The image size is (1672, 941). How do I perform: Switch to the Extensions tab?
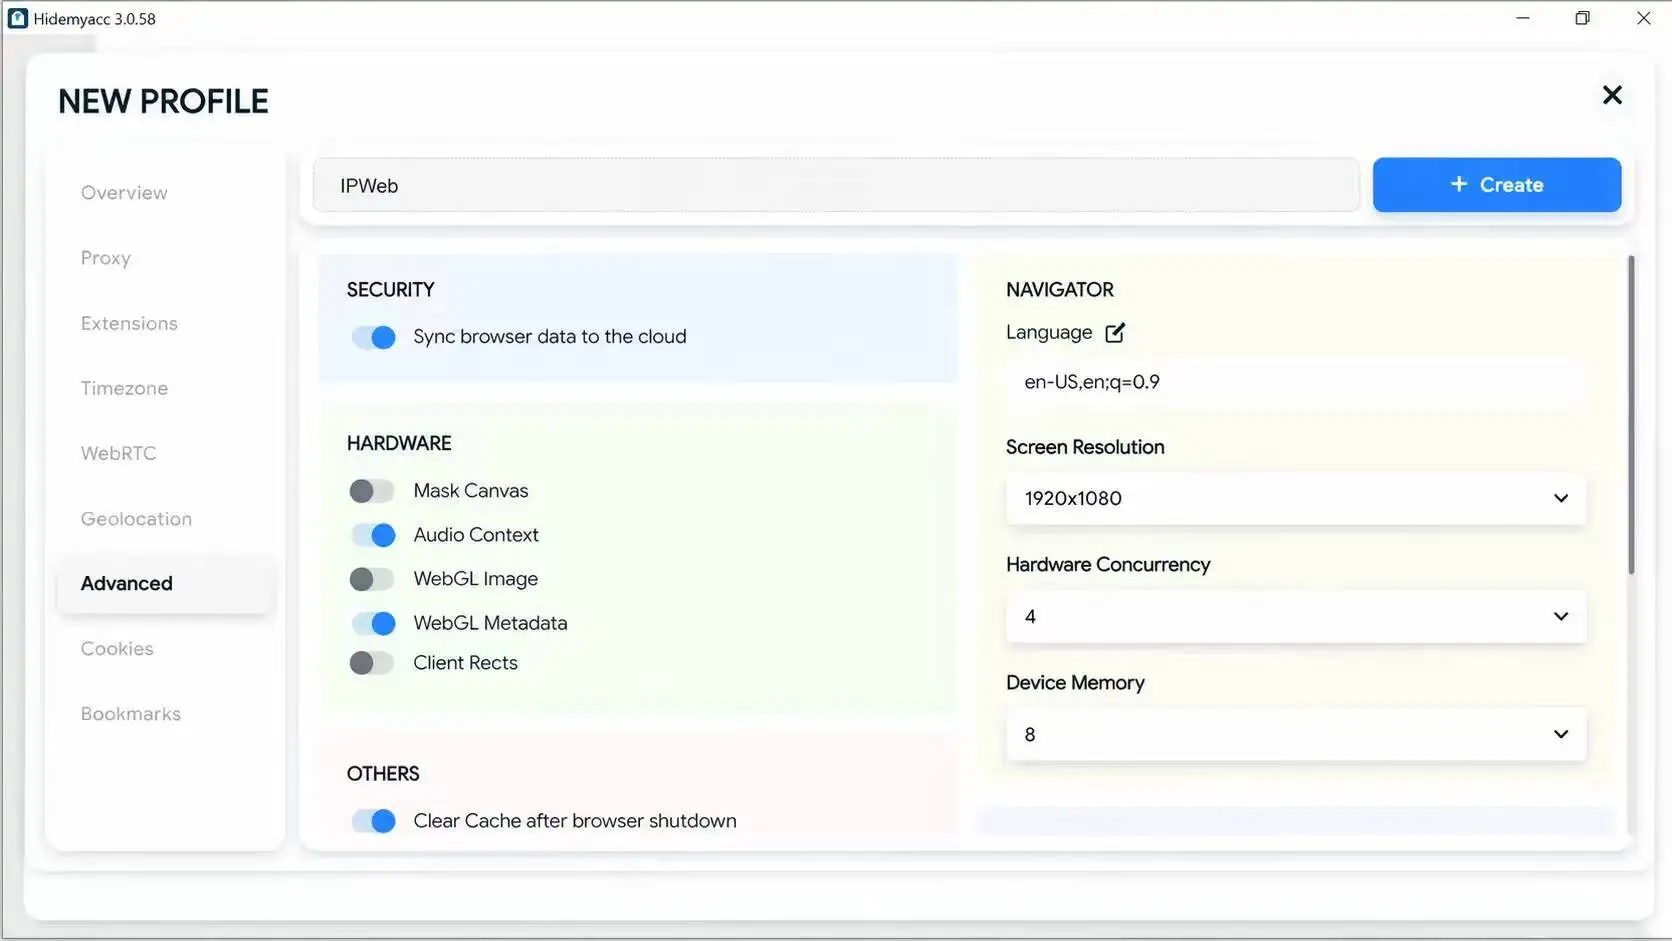(129, 323)
